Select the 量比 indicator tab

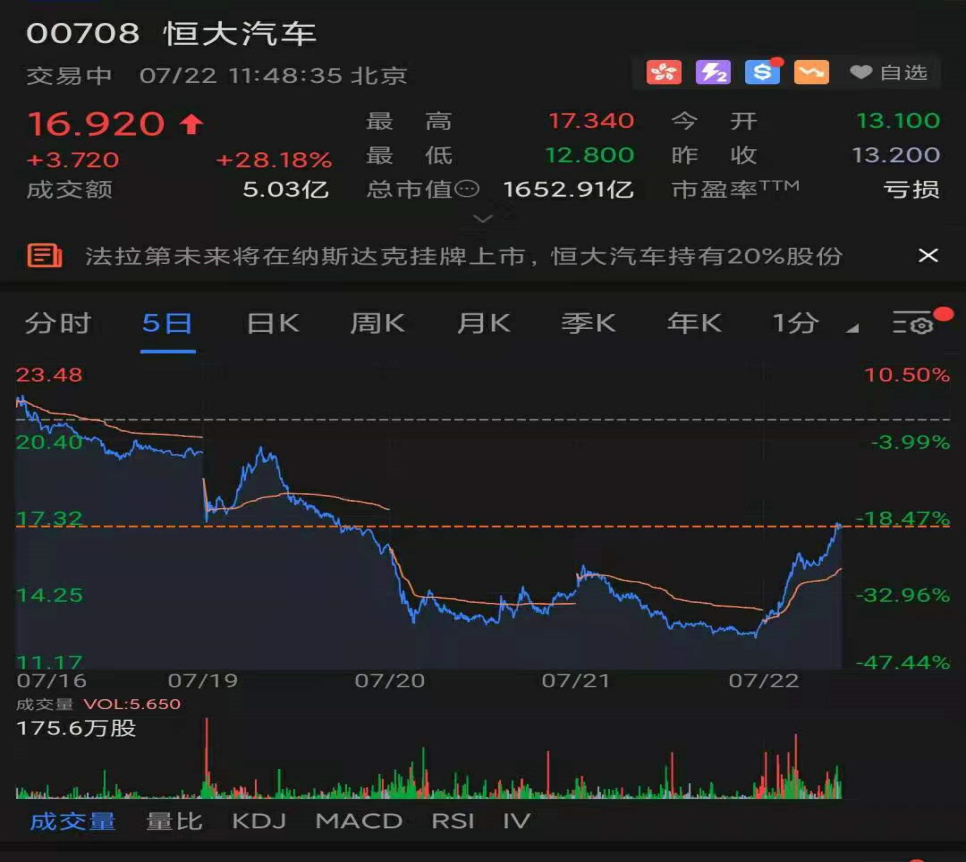pyautogui.click(x=172, y=821)
